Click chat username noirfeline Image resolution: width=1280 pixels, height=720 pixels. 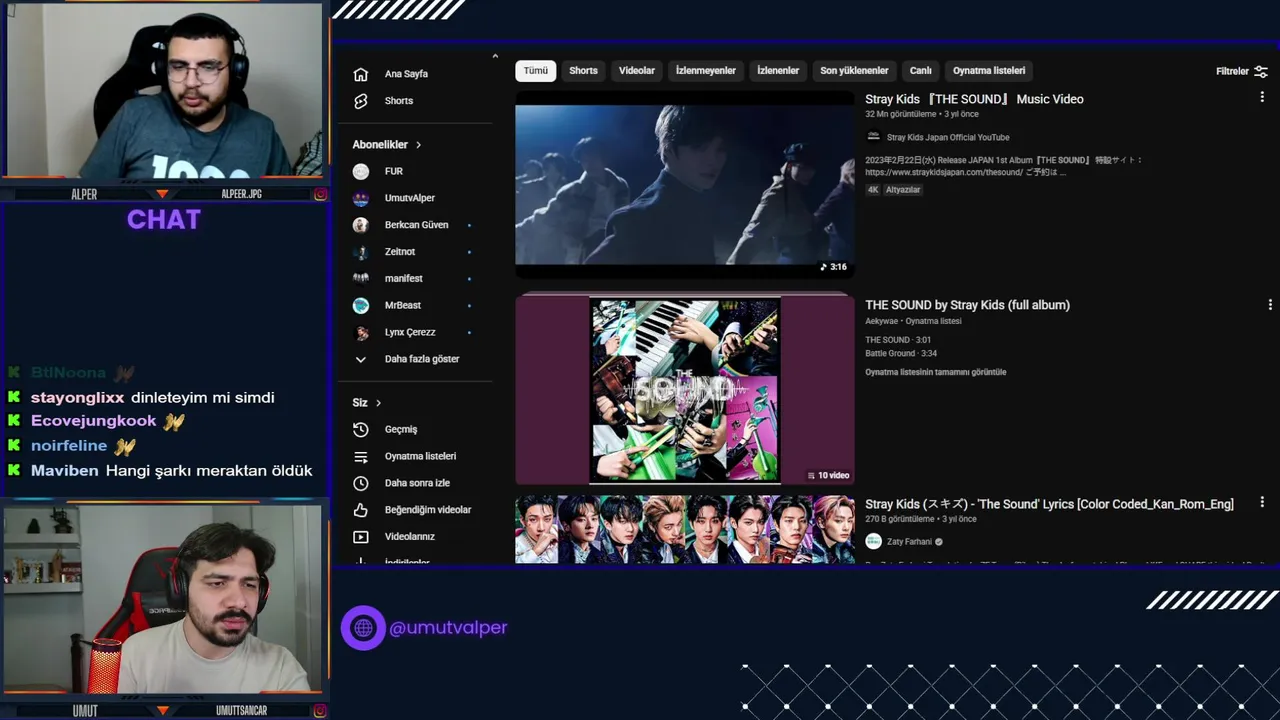pos(69,446)
